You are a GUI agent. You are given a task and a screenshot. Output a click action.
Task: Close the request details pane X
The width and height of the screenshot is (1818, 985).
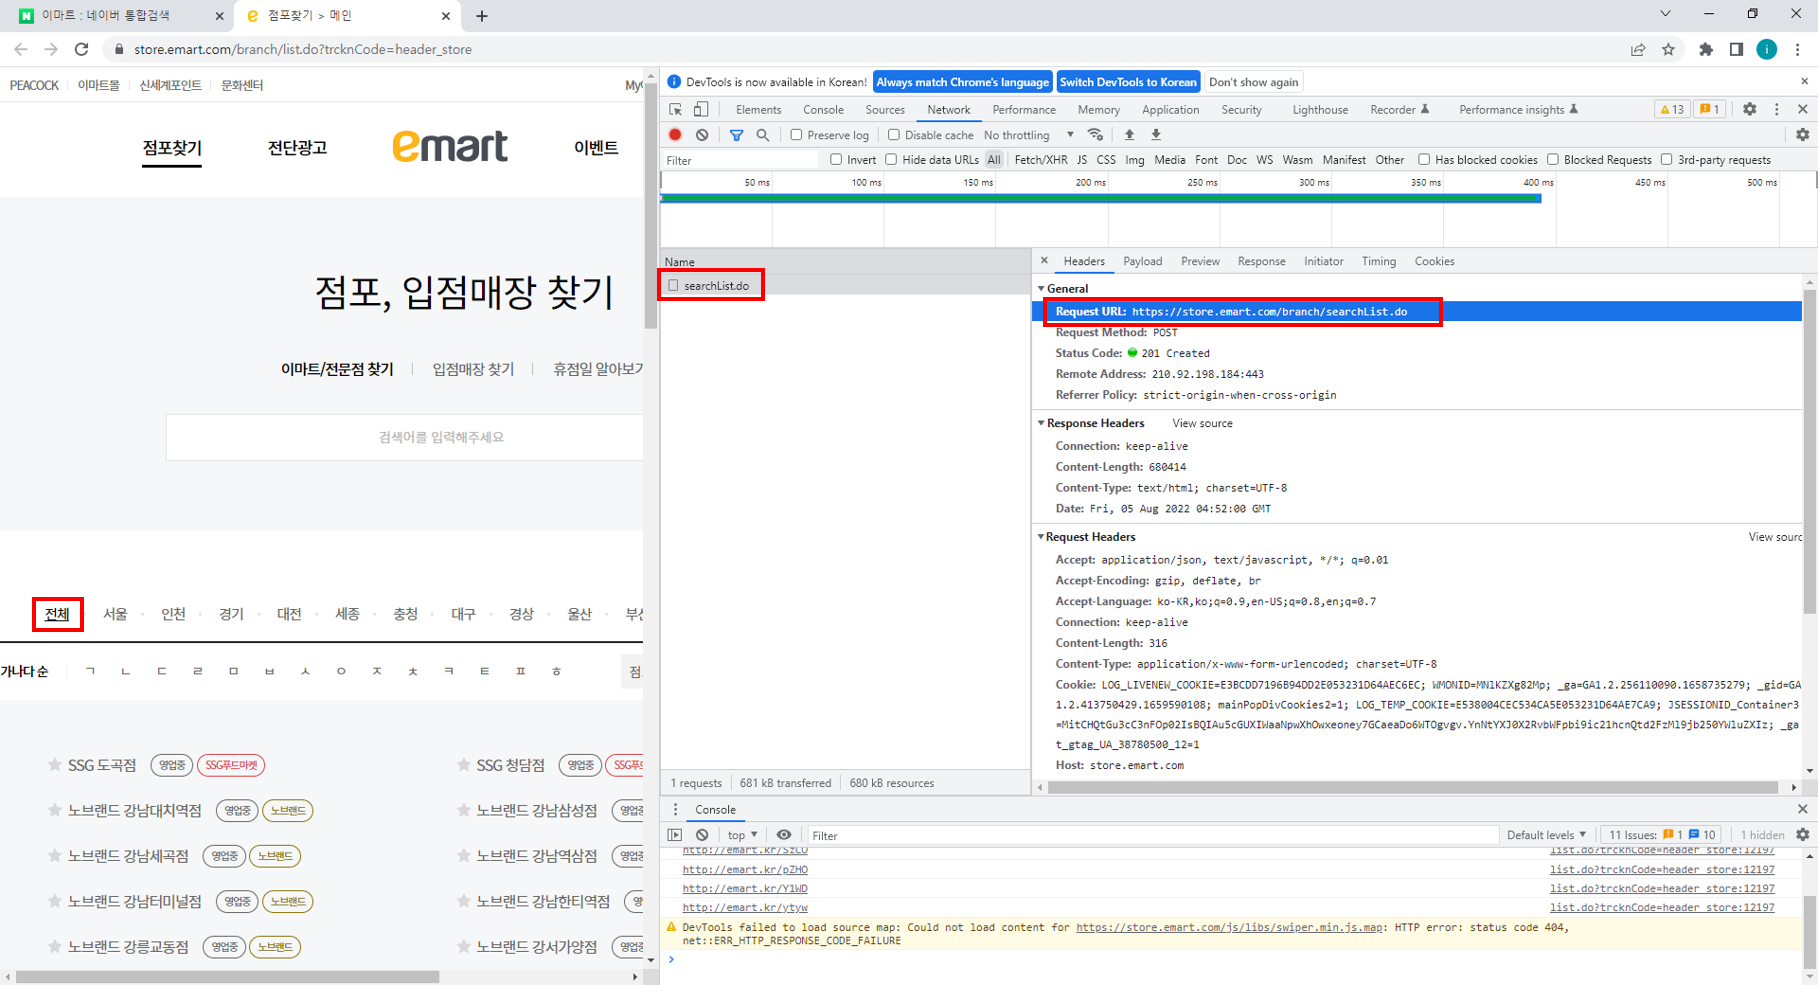click(x=1044, y=261)
